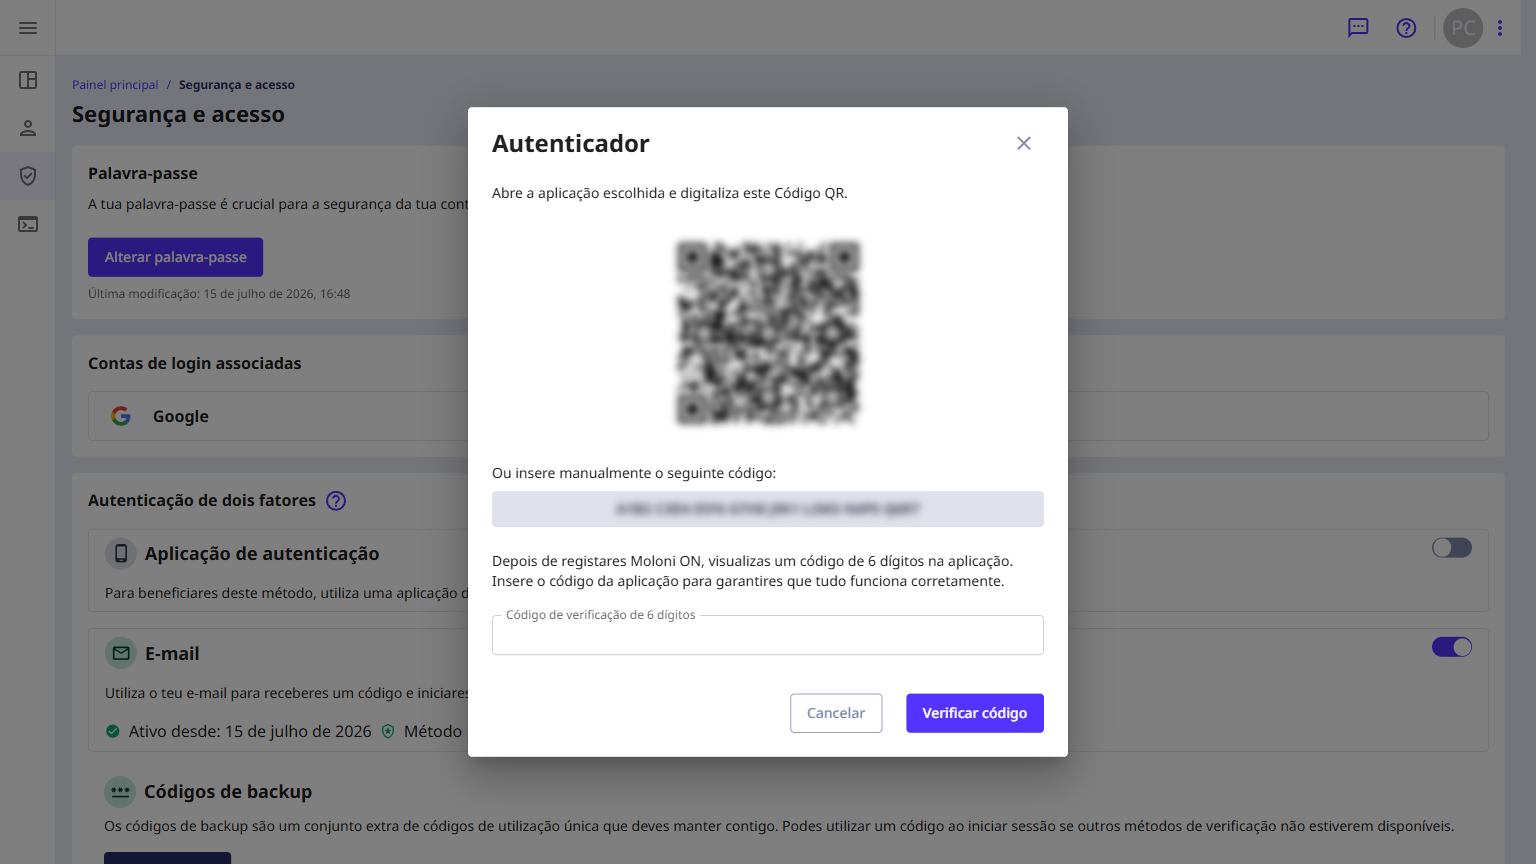Screen dimensions: 1536x864
Task: Enable the authentication app toggle
Action: point(1451,547)
